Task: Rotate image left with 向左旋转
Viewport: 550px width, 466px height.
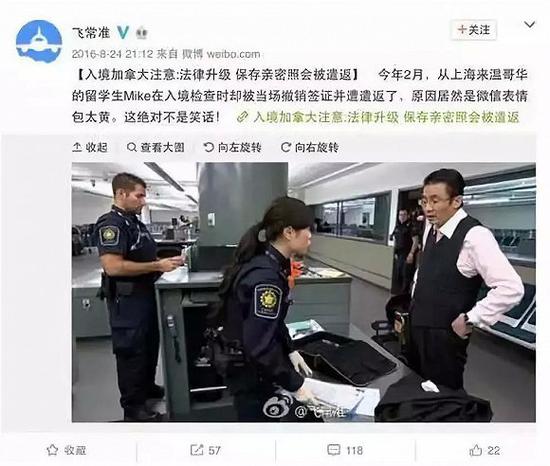Action: coord(233,147)
